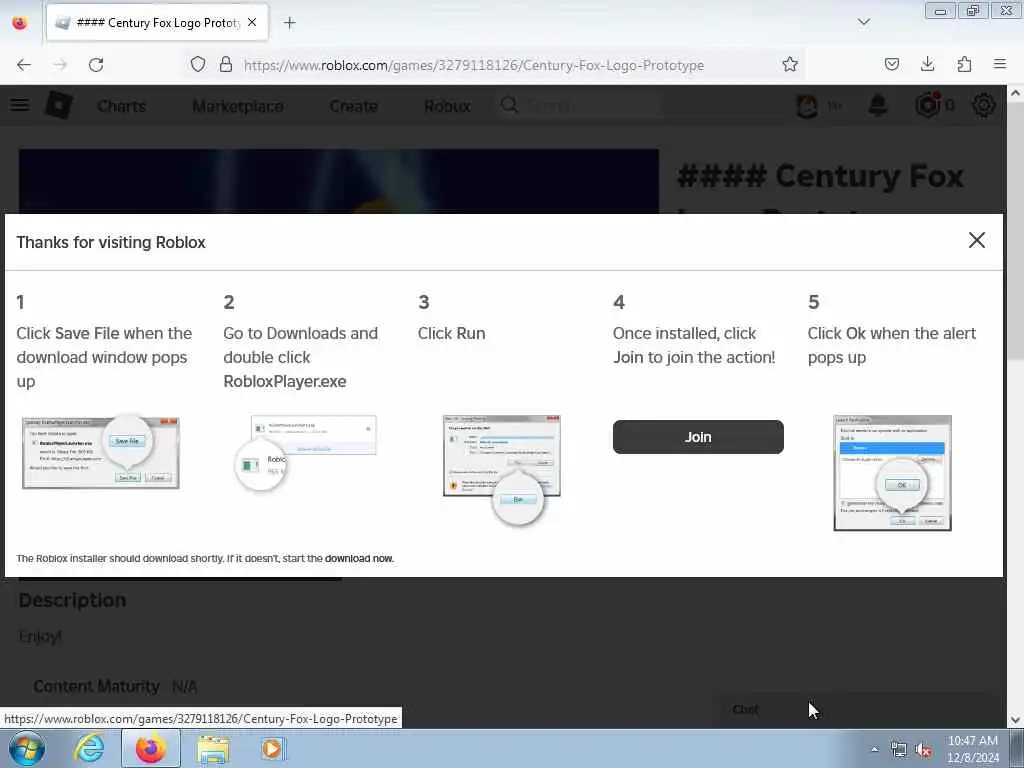1024x768 pixels.
Task: Show hidden system tray icons
Action: click(x=874, y=749)
